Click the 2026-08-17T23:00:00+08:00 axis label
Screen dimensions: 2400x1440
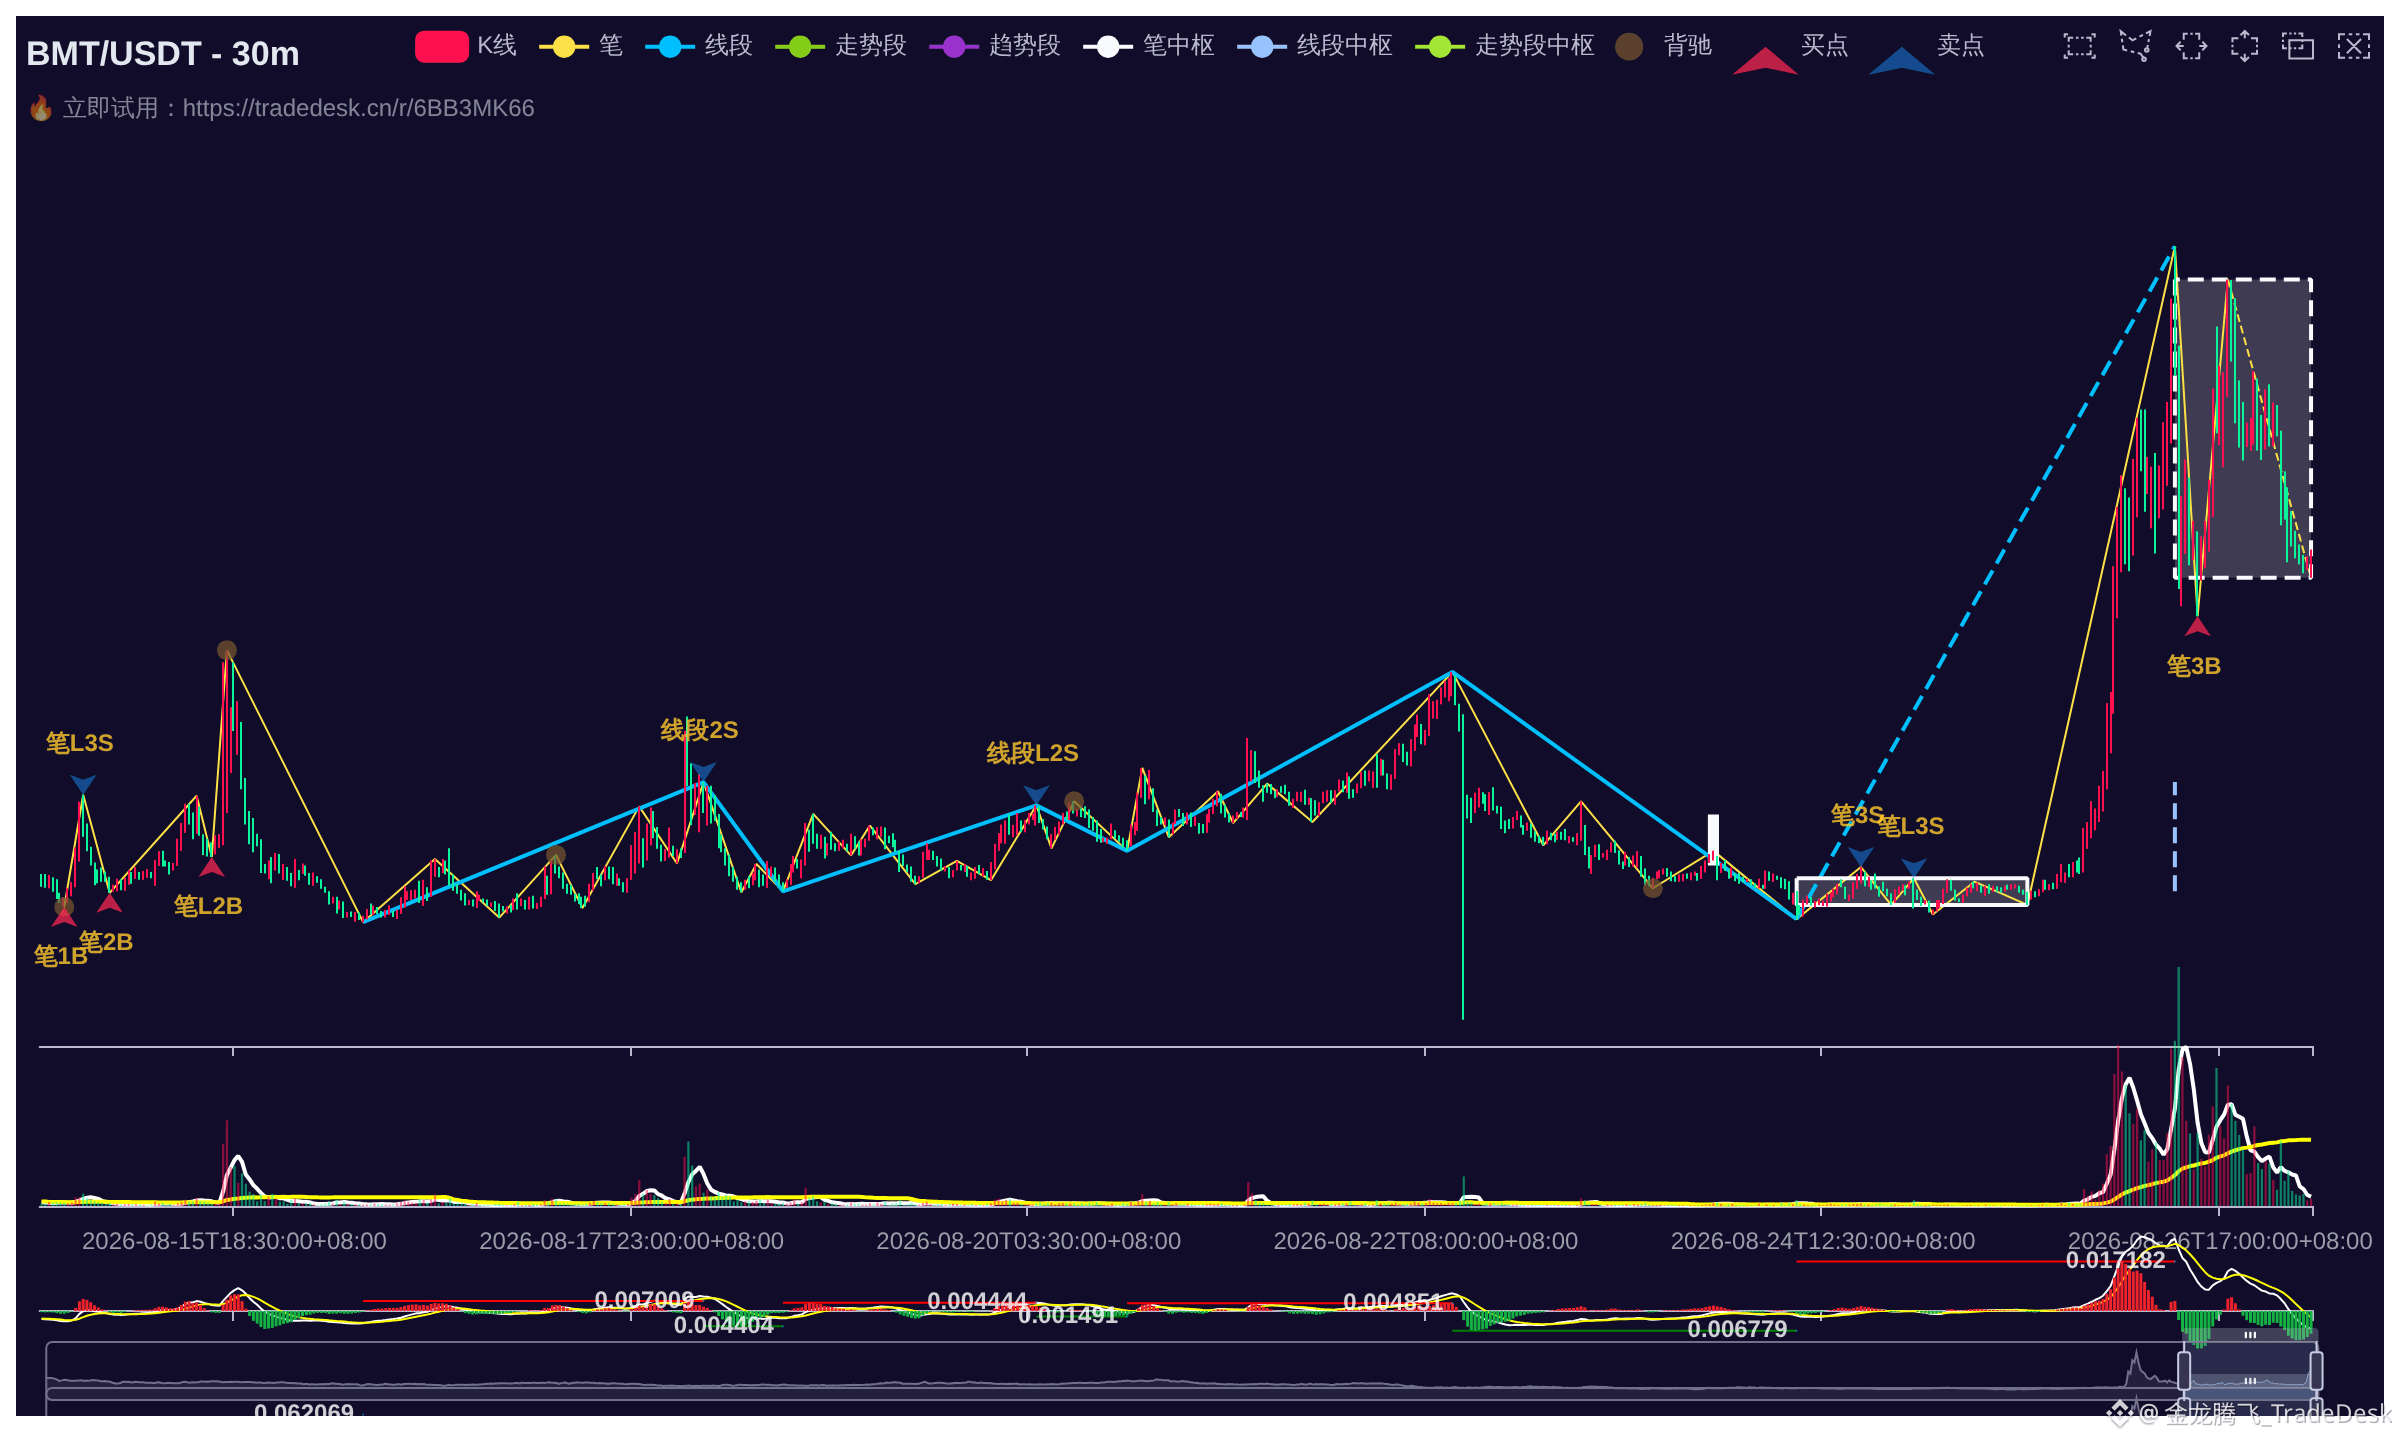coord(631,1241)
